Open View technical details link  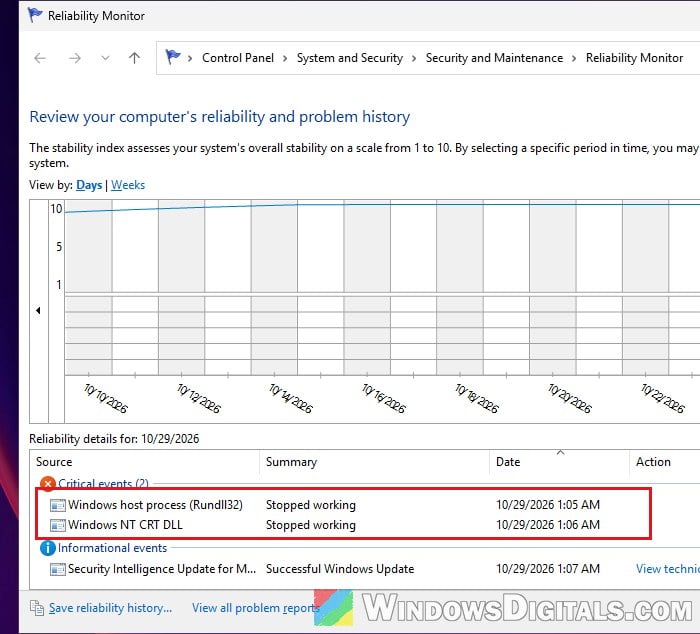(x=667, y=569)
